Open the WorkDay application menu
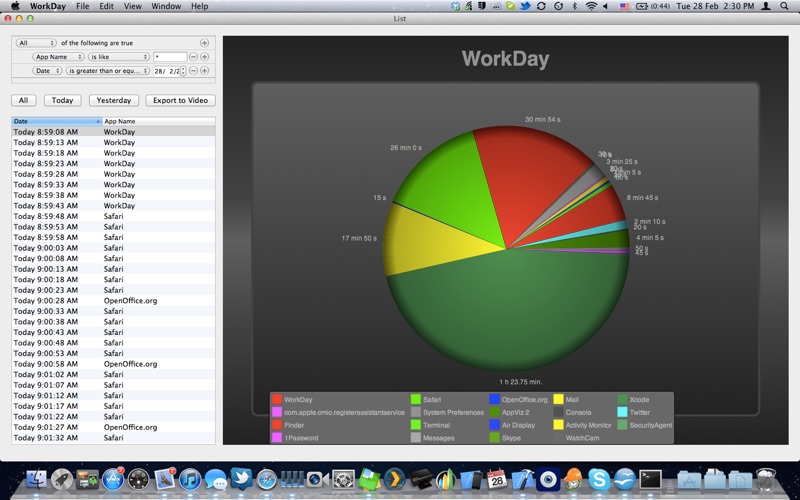The width and height of the screenshot is (800, 500). coord(48,6)
